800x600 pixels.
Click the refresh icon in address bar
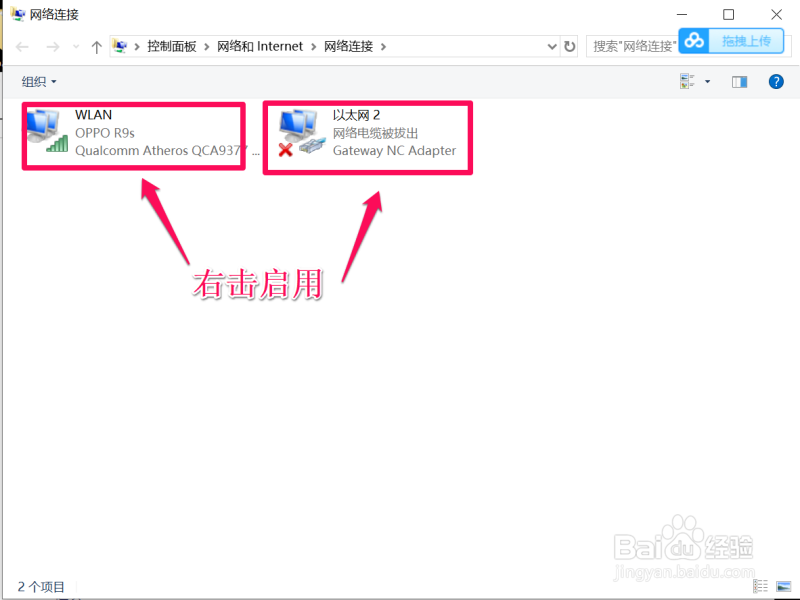pos(570,46)
